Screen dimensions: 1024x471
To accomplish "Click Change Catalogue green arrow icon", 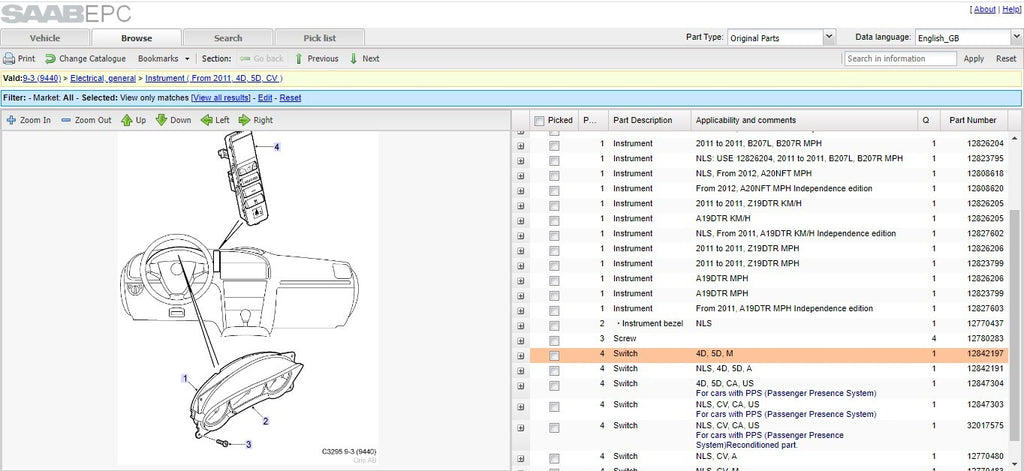I will 50,59.
